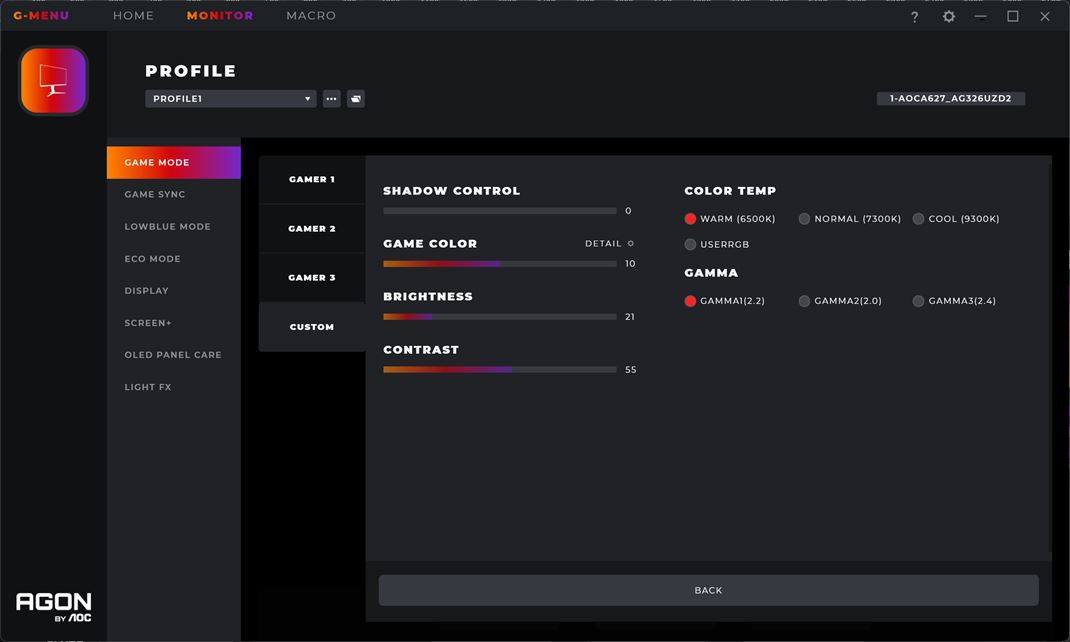
Task: Click the Game Color DETAIL gear icon
Action: click(631, 244)
